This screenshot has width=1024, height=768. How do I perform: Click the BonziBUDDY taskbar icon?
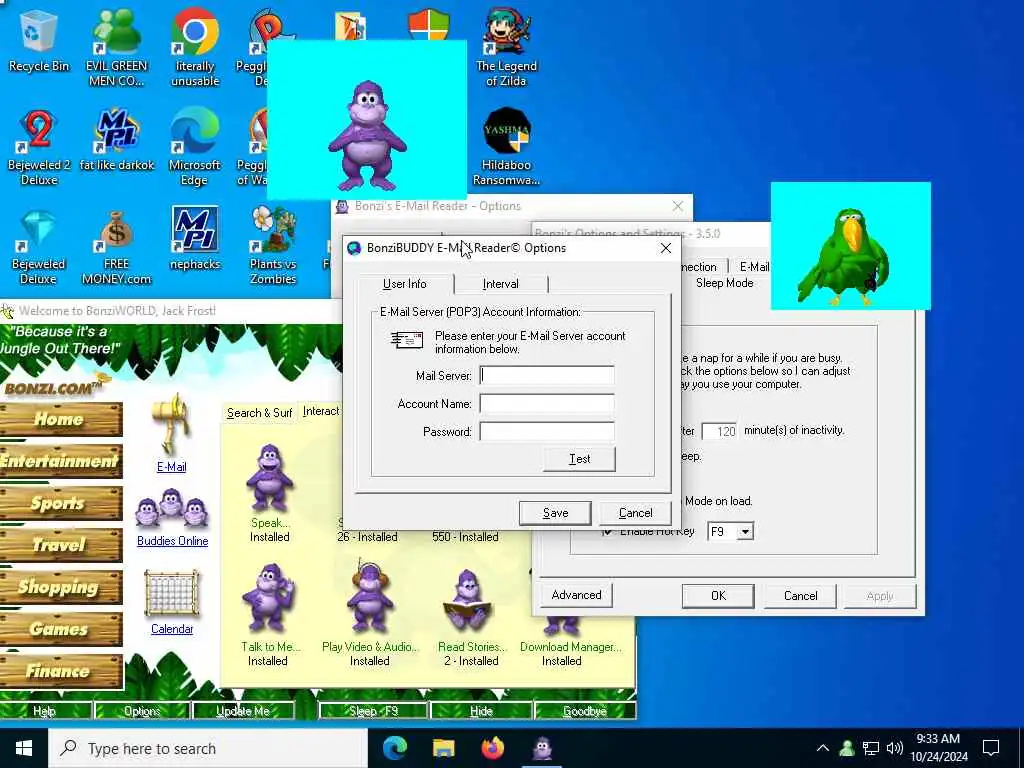click(542, 748)
